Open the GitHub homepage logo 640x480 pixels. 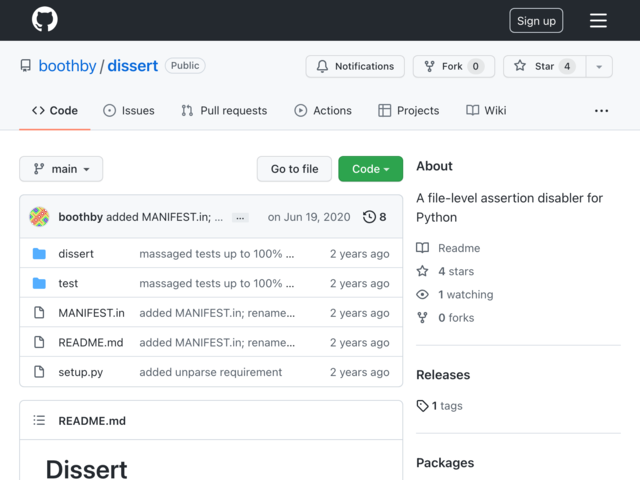click(44, 19)
